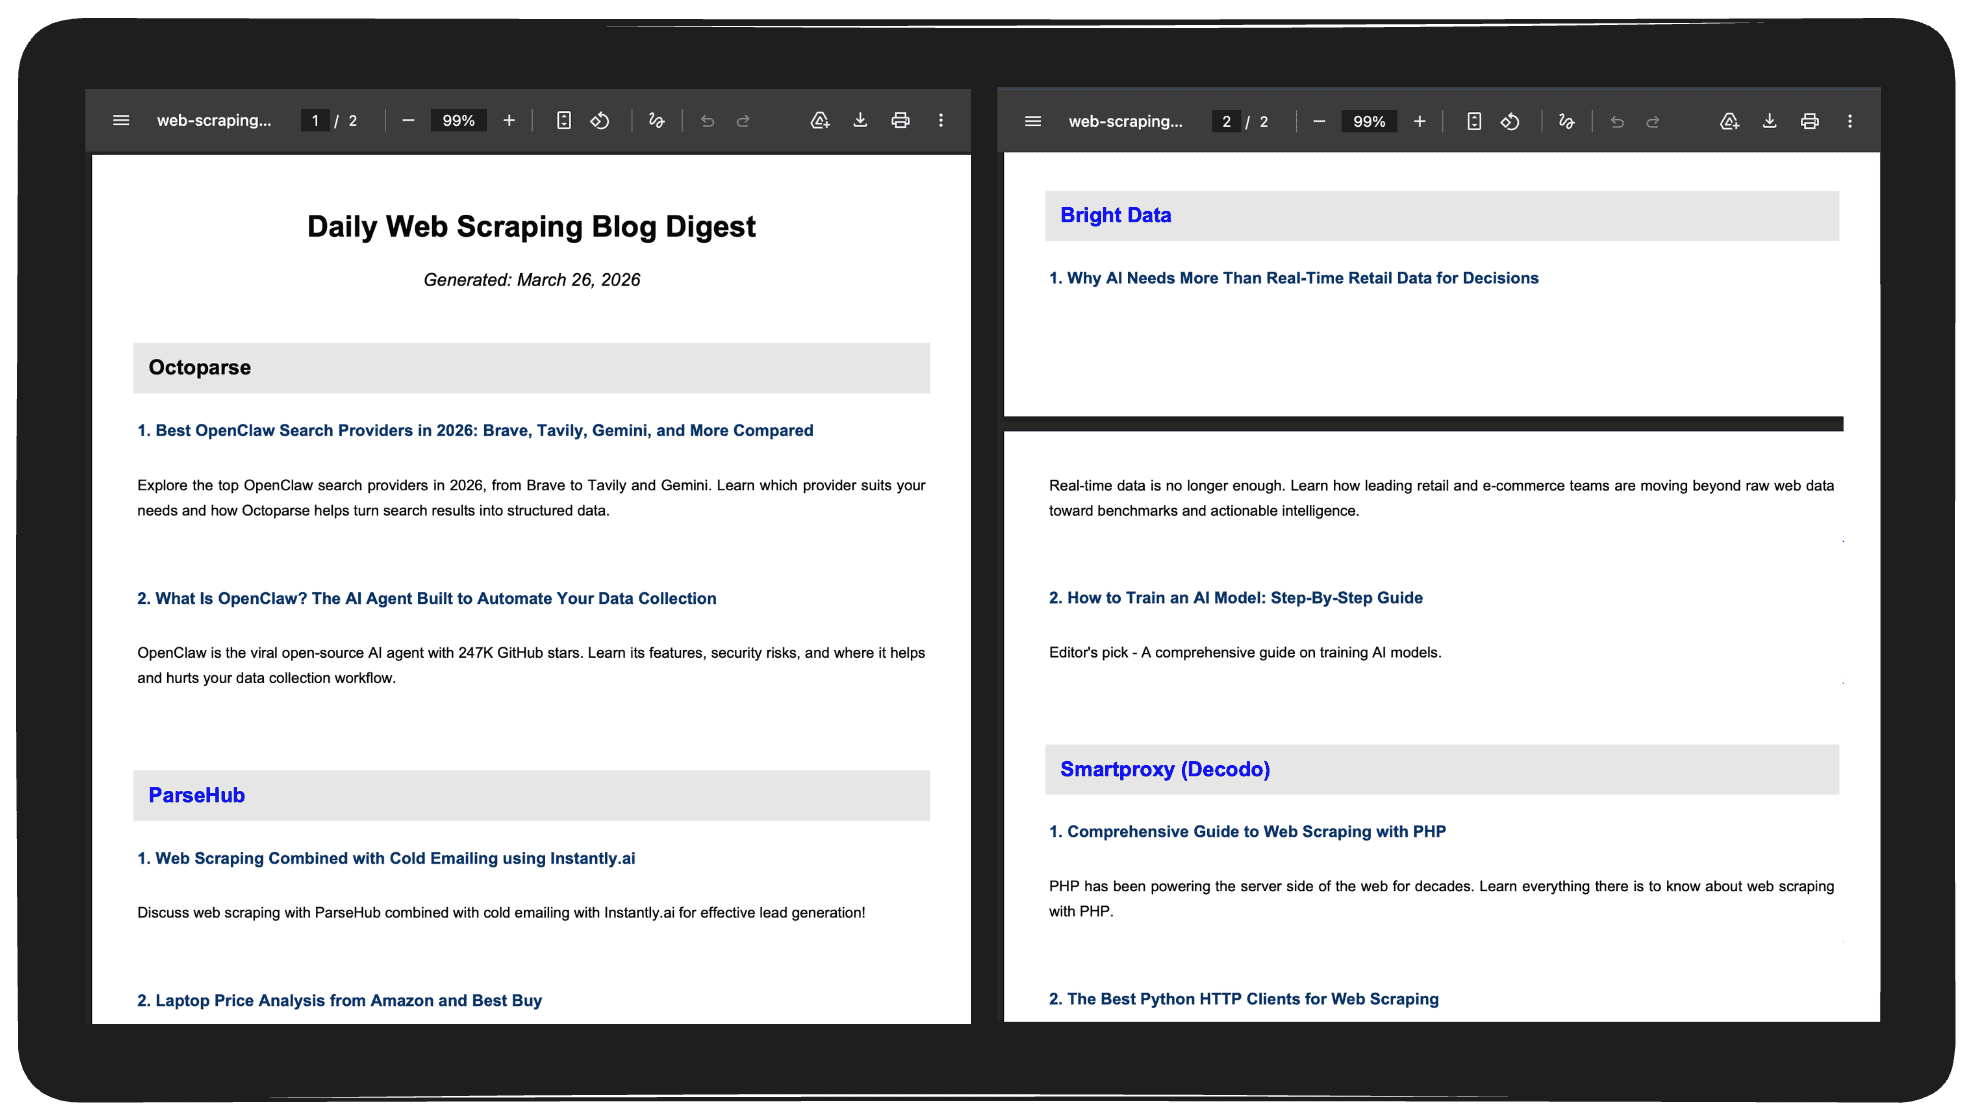Image resolution: width=1973 pixels, height=1120 pixels.
Task: Edit zoom level 99% in right viewer
Action: (1369, 121)
